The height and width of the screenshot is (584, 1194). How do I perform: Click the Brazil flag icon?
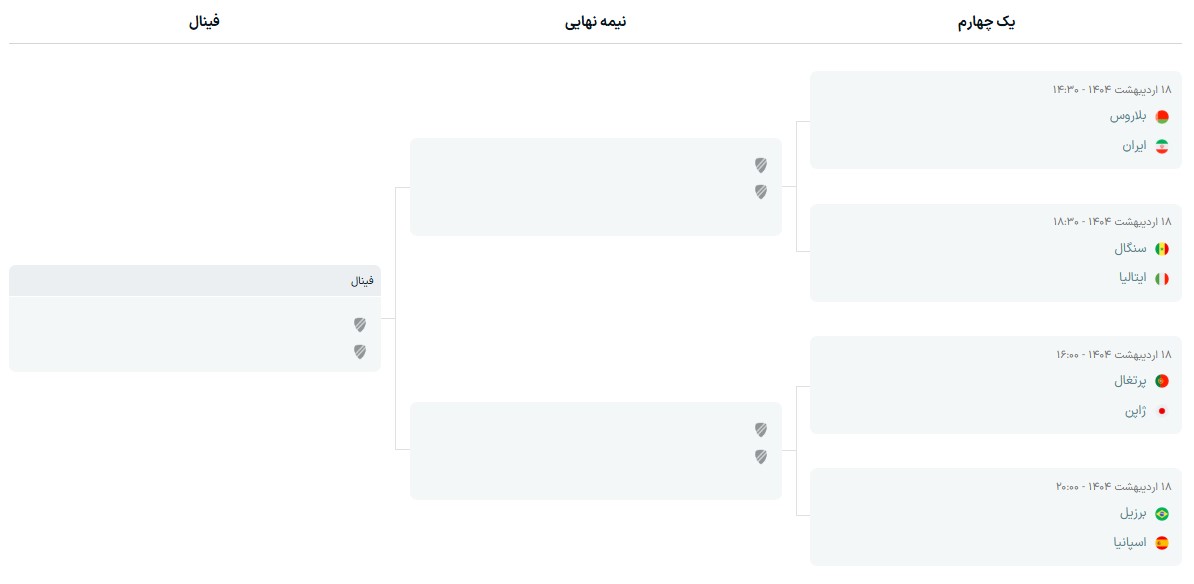pyautogui.click(x=1161, y=514)
